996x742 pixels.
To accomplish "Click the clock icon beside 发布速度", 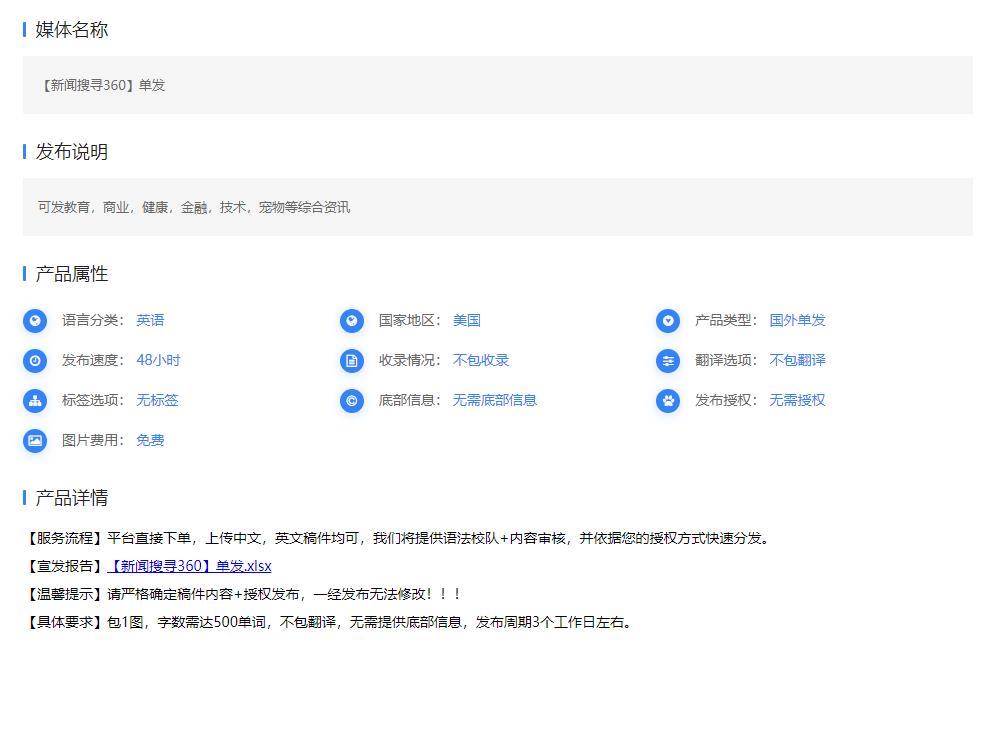I will pyautogui.click(x=35, y=361).
